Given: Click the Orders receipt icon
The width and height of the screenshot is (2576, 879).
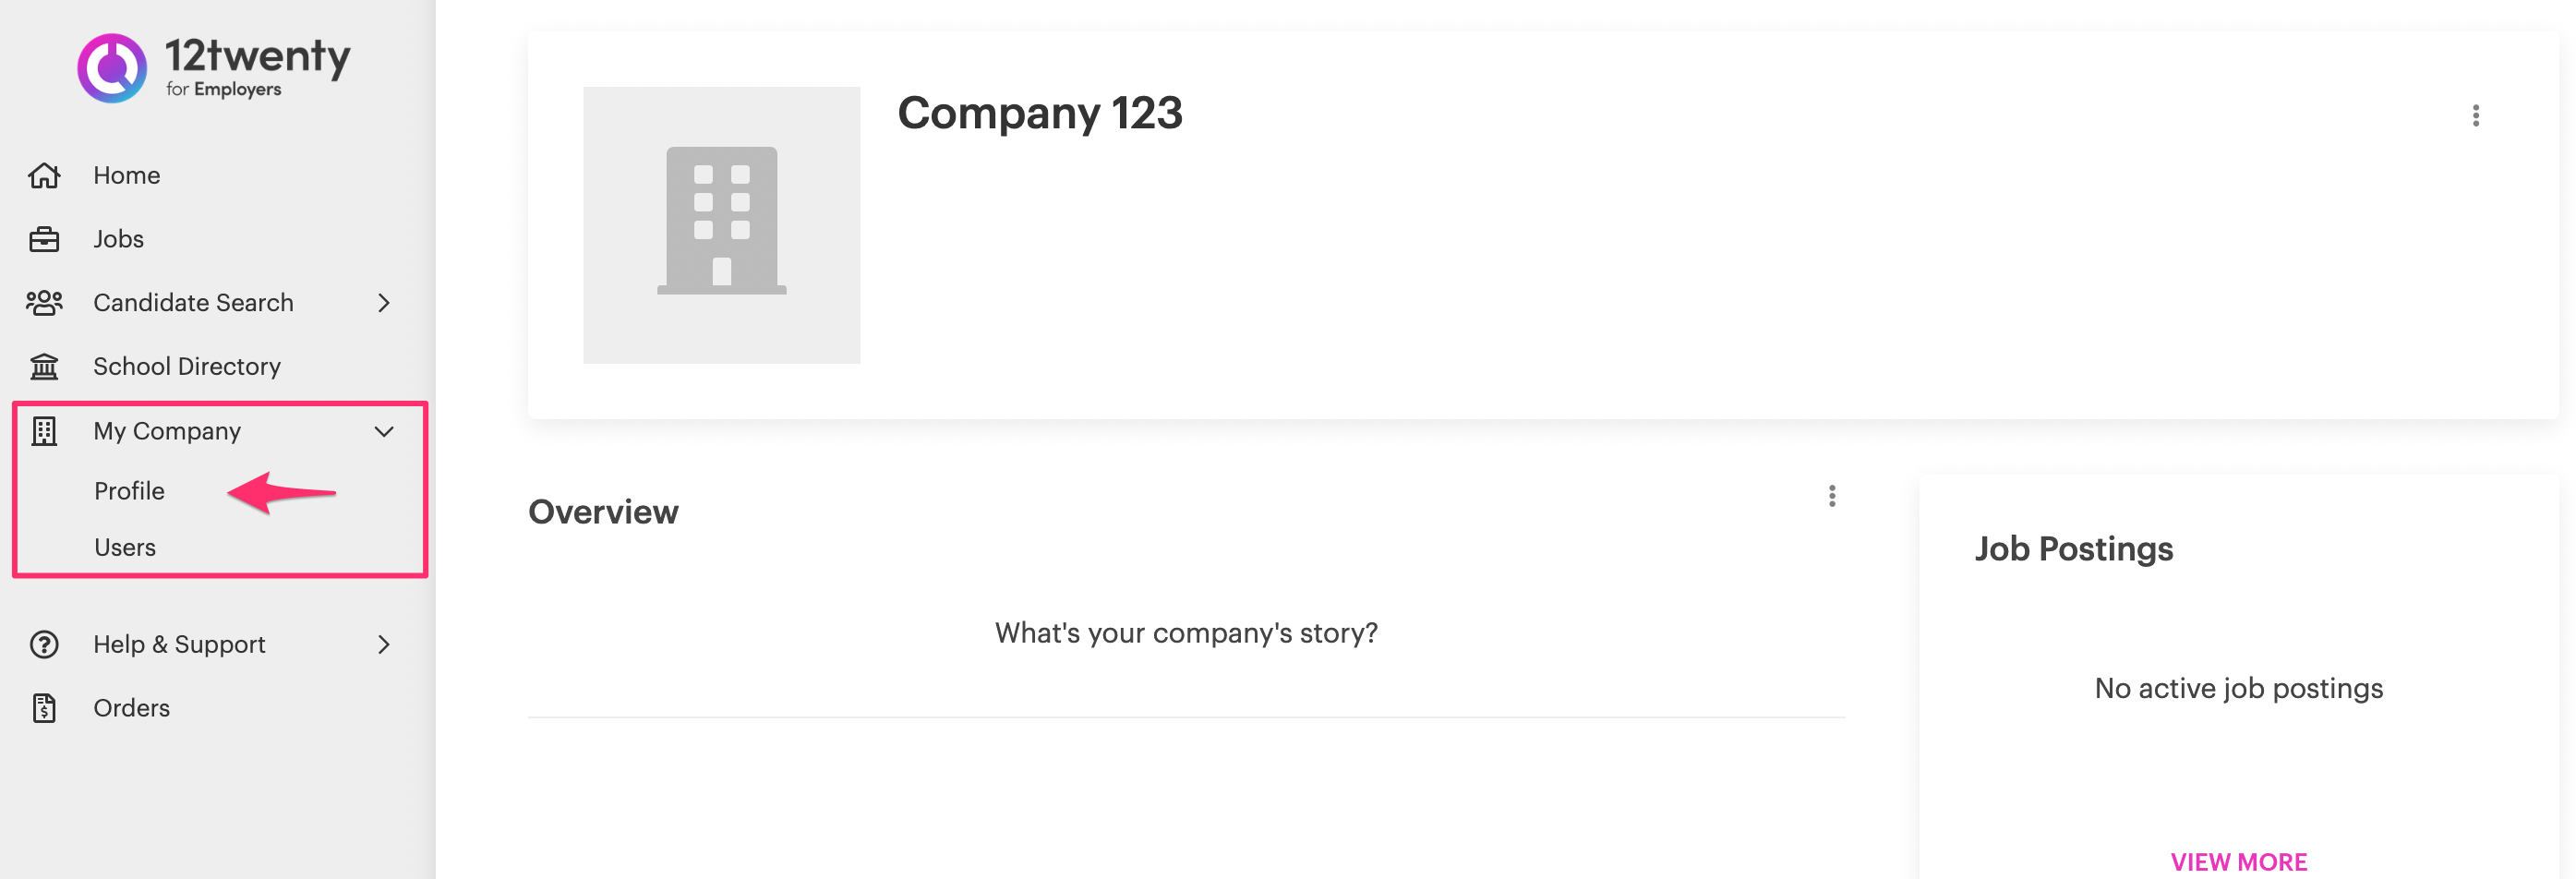Looking at the screenshot, I should point(44,708).
